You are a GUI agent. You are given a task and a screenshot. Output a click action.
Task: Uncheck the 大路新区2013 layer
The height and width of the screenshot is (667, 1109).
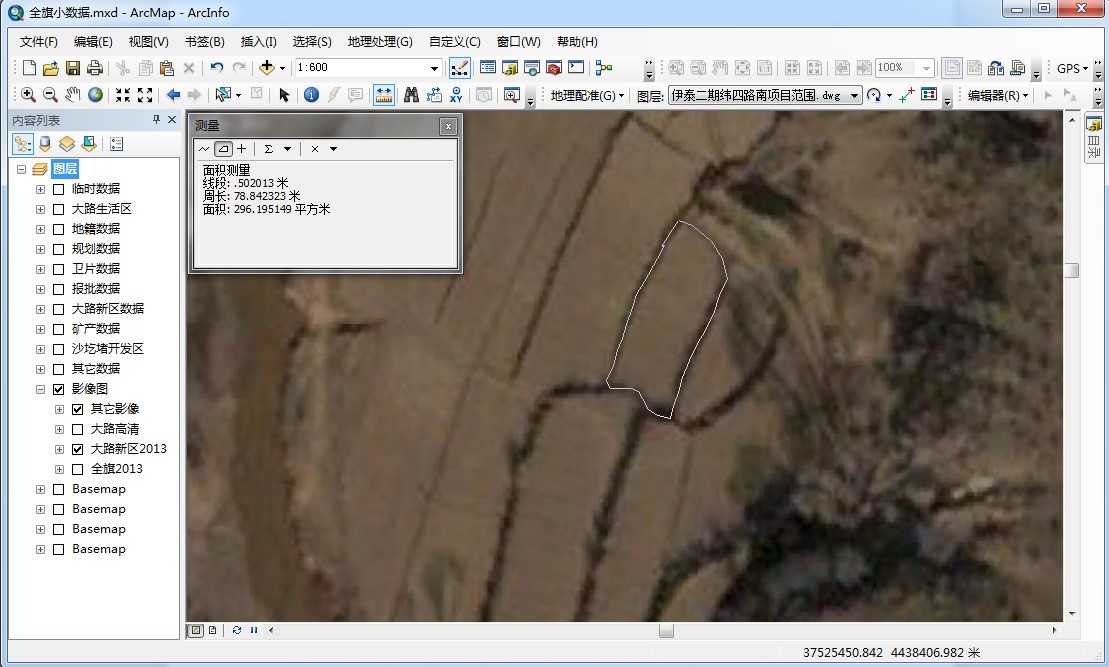tap(78, 449)
